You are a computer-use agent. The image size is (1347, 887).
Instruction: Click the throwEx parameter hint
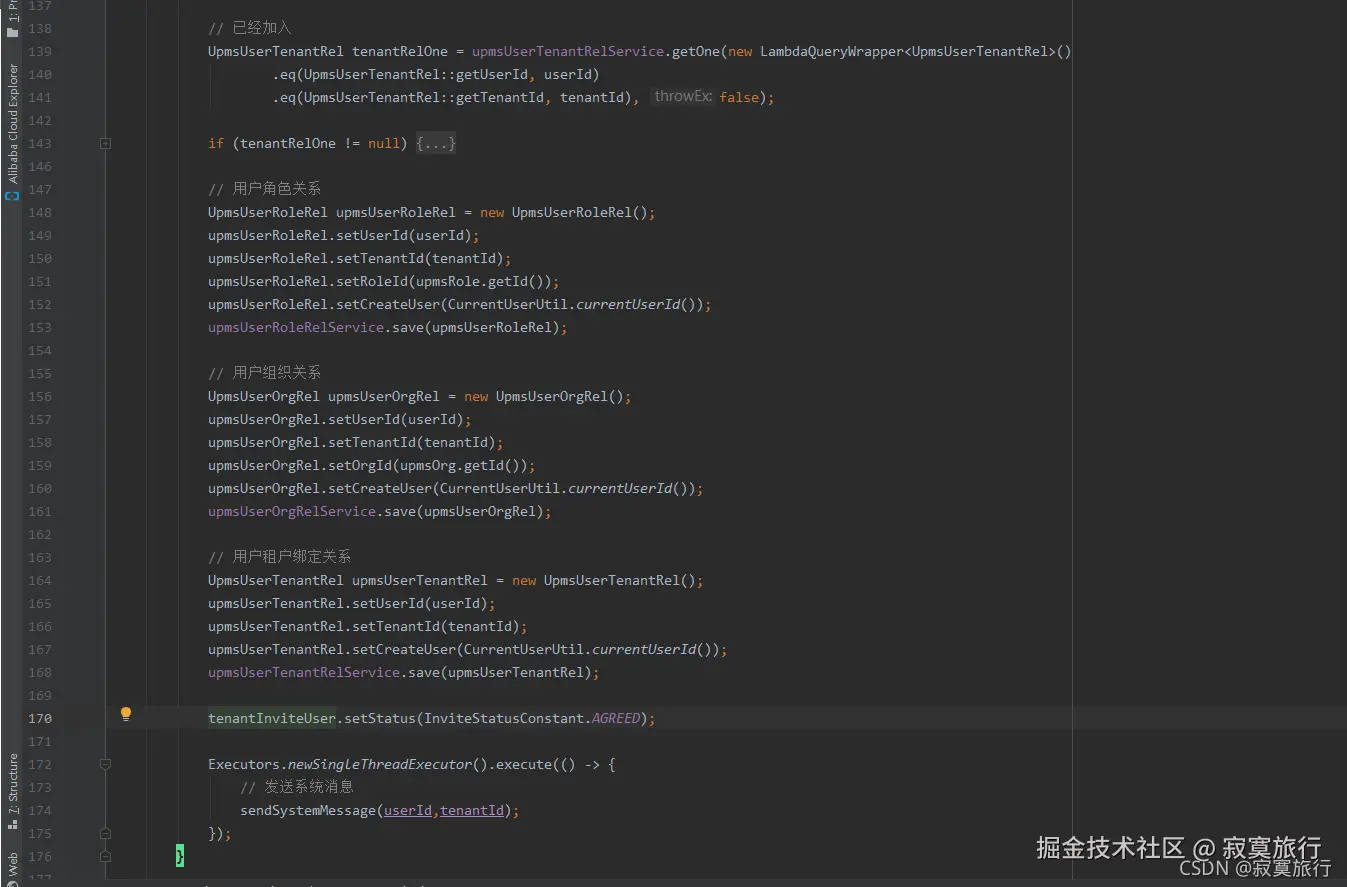[x=683, y=97]
